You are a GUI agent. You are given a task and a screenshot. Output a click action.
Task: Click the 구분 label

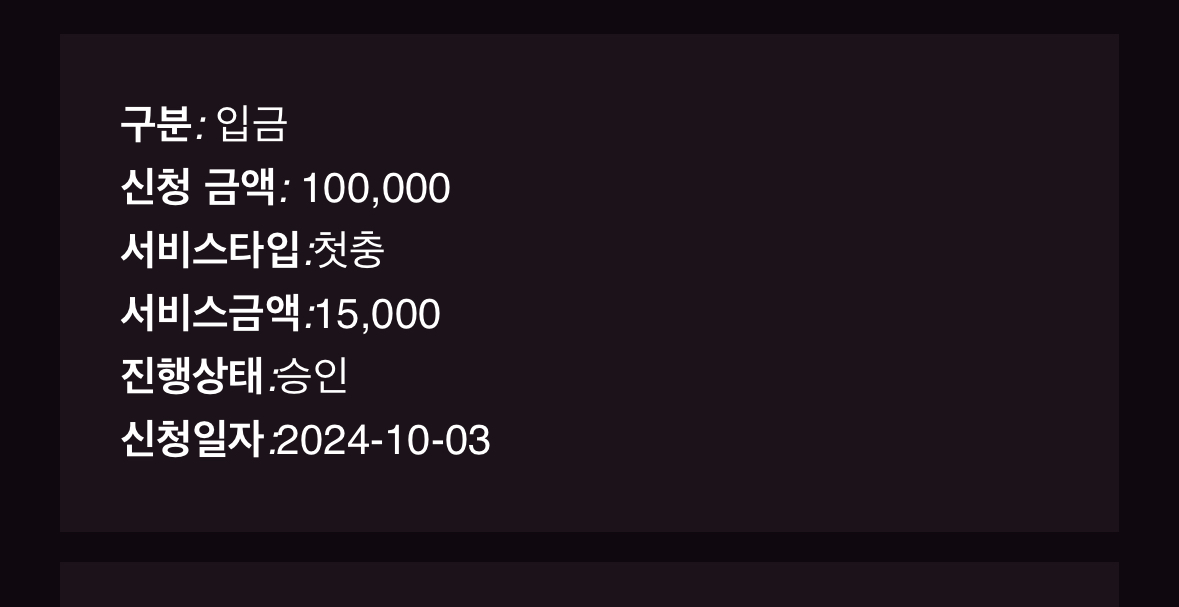tap(156, 123)
